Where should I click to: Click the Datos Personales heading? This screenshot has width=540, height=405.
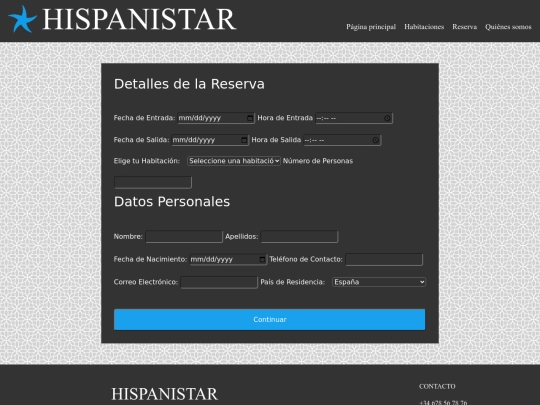(172, 202)
